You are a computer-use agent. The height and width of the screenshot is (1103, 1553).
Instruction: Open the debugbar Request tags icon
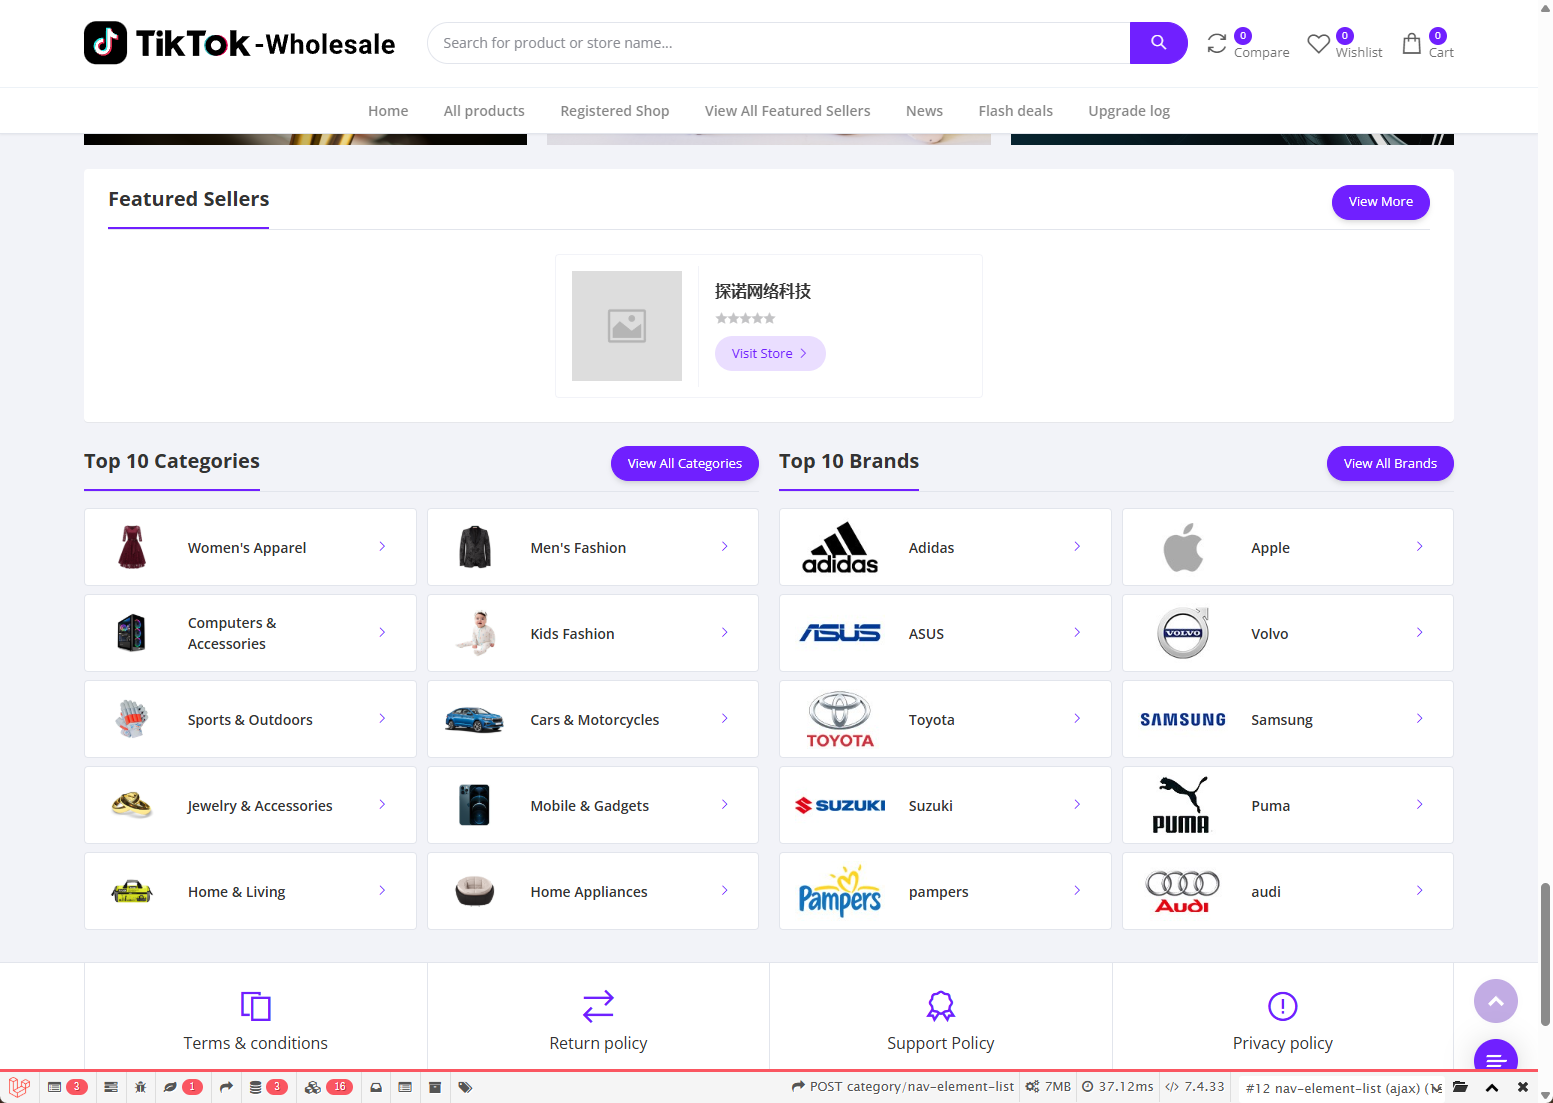pyautogui.click(x=465, y=1087)
